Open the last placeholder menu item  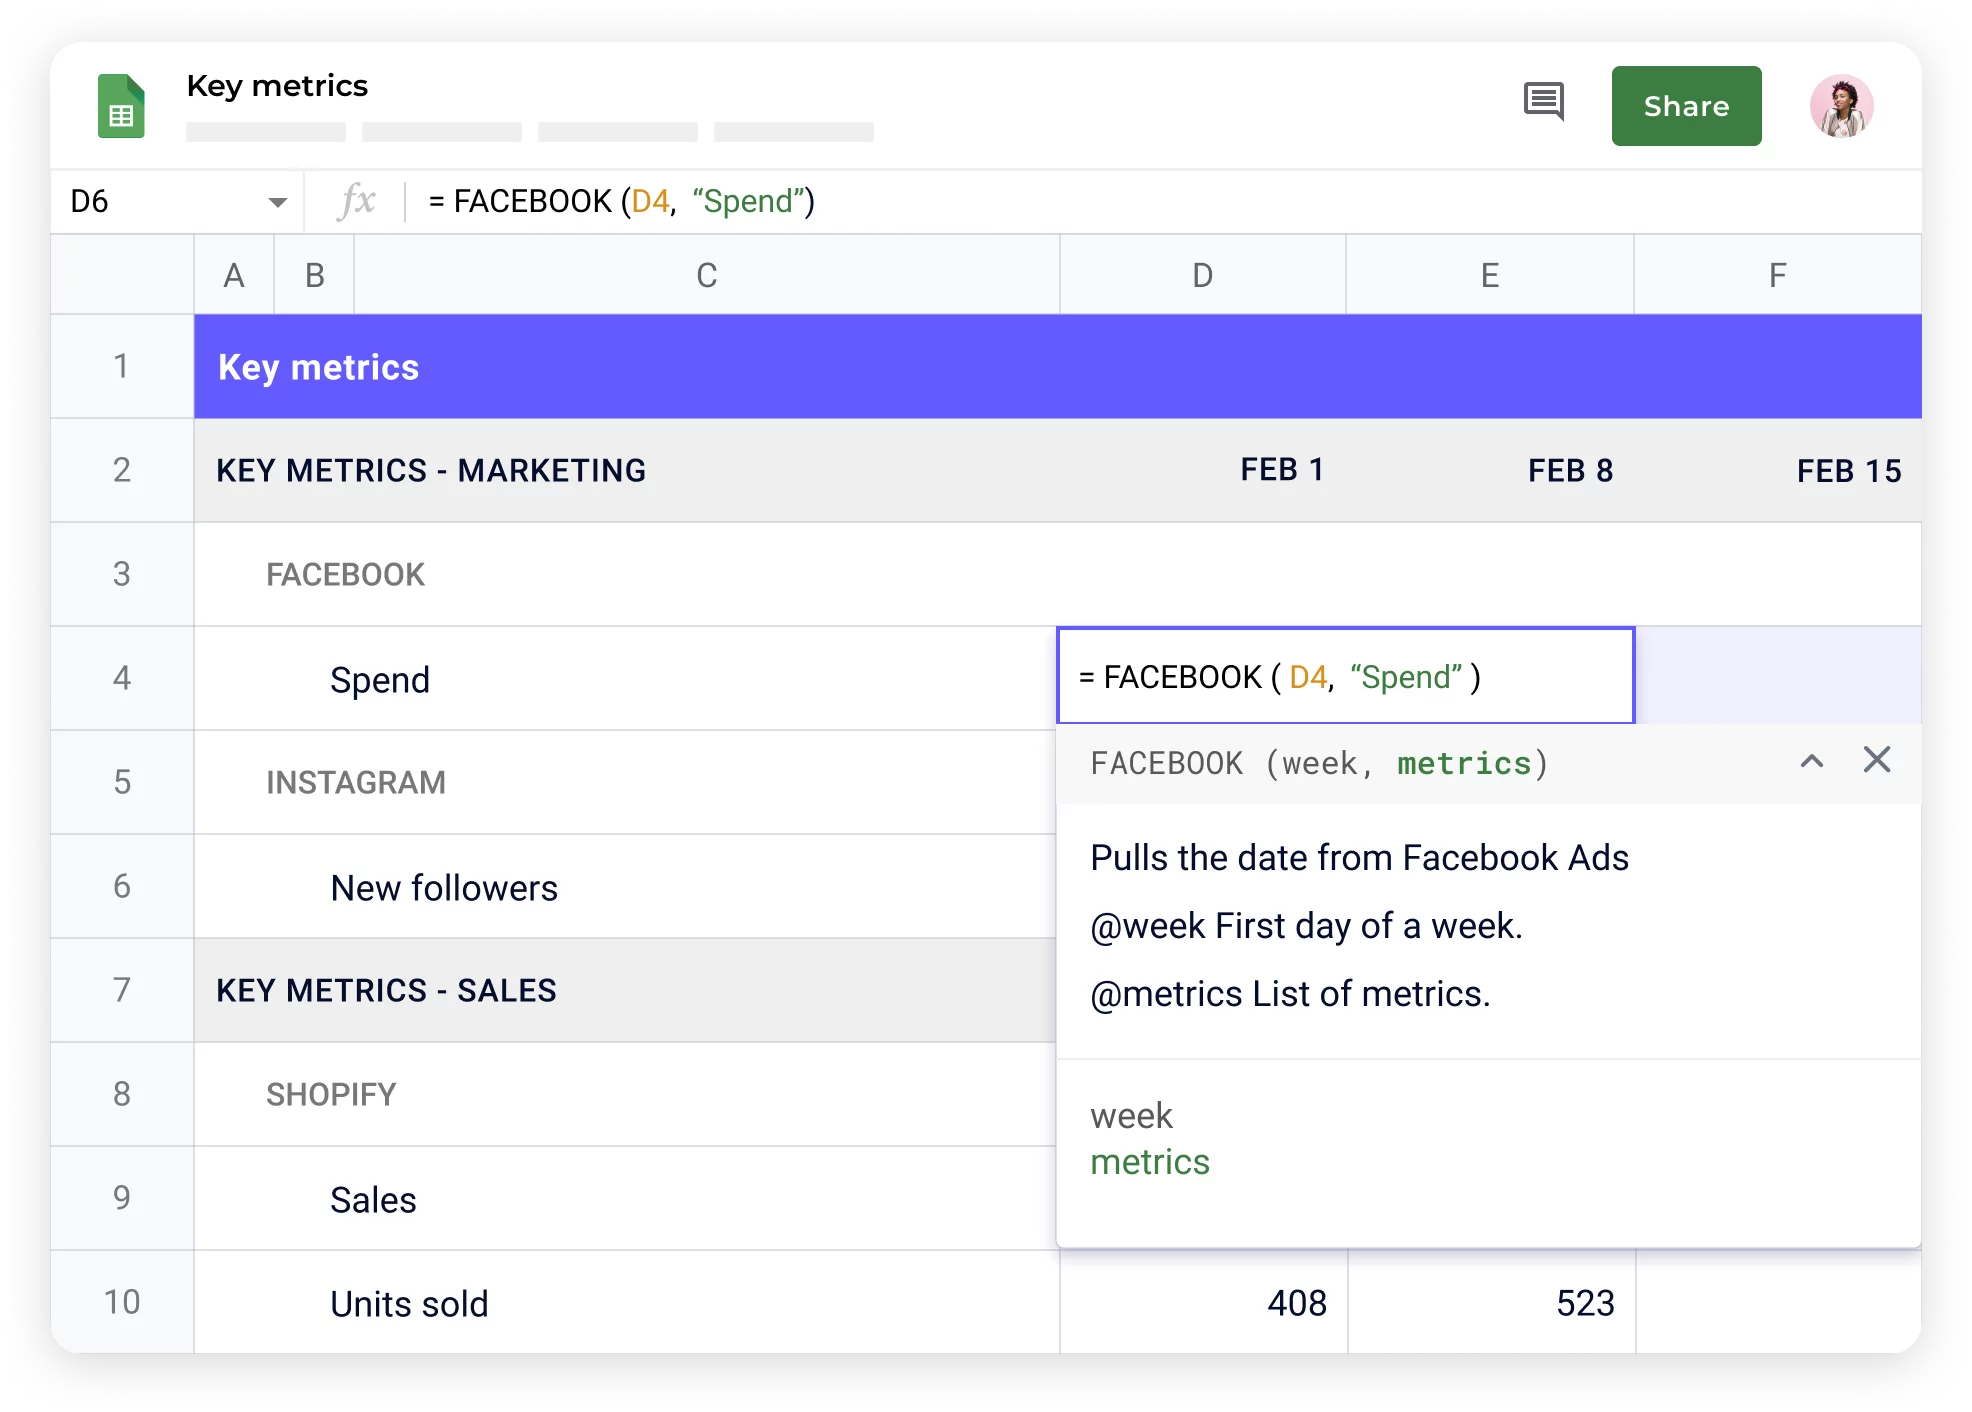click(x=794, y=132)
